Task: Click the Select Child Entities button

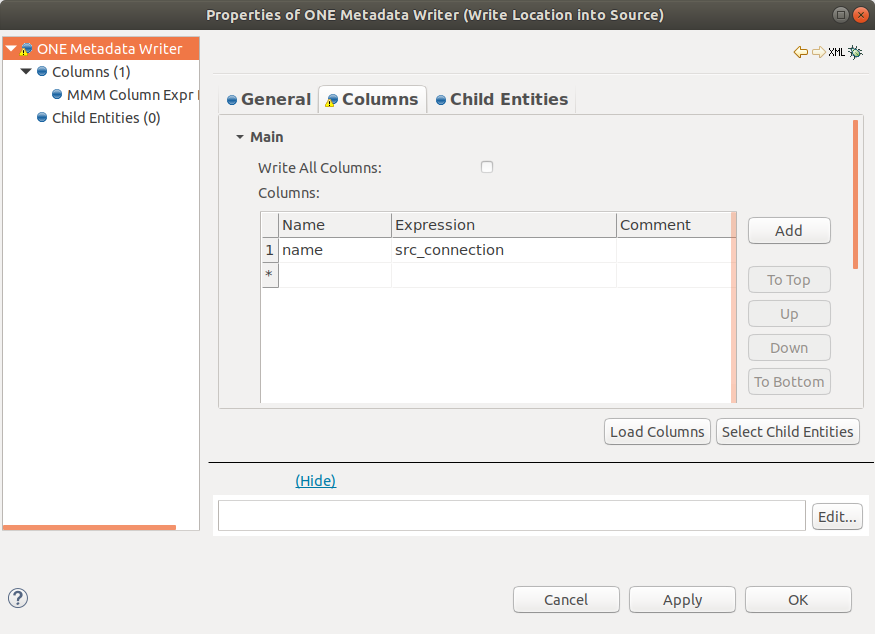Action: coord(787,431)
